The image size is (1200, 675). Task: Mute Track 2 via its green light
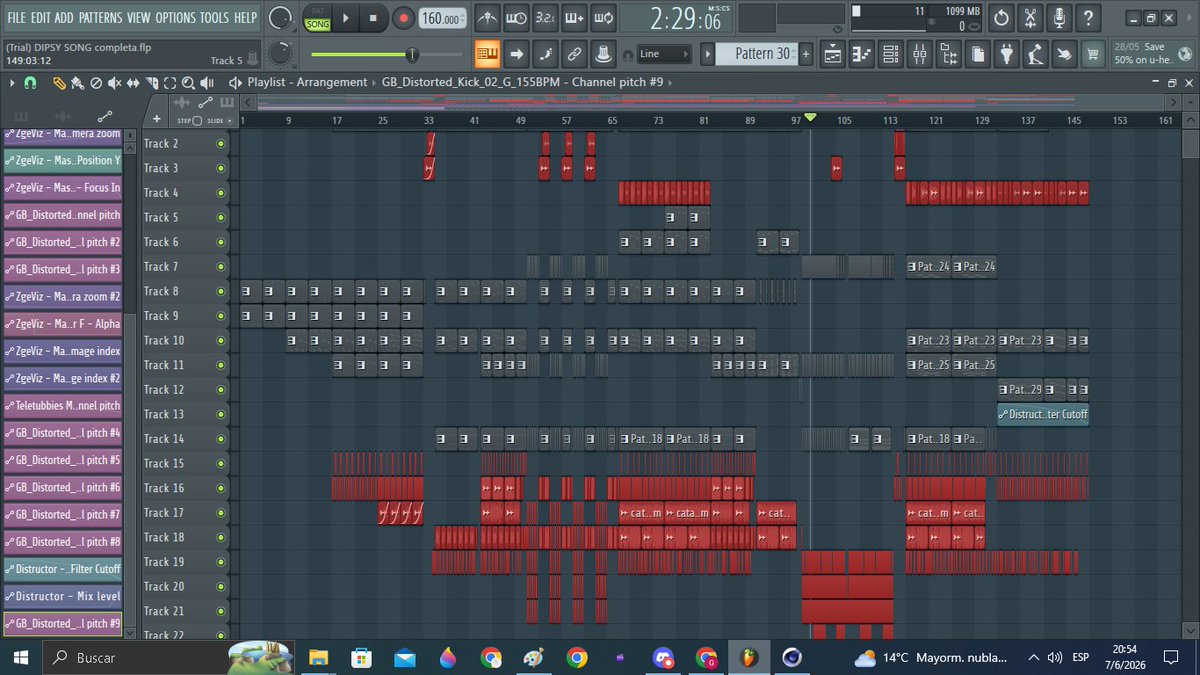tap(221, 144)
